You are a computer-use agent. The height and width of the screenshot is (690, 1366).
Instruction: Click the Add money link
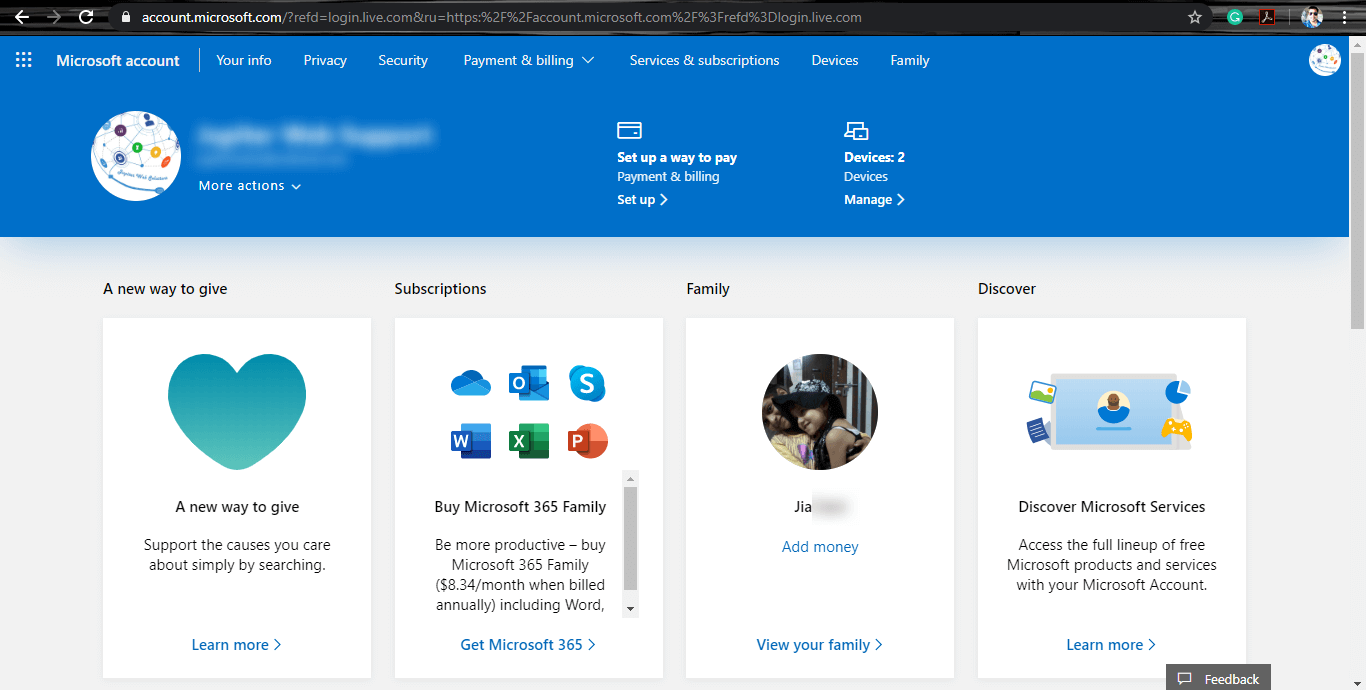coord(819,546)
